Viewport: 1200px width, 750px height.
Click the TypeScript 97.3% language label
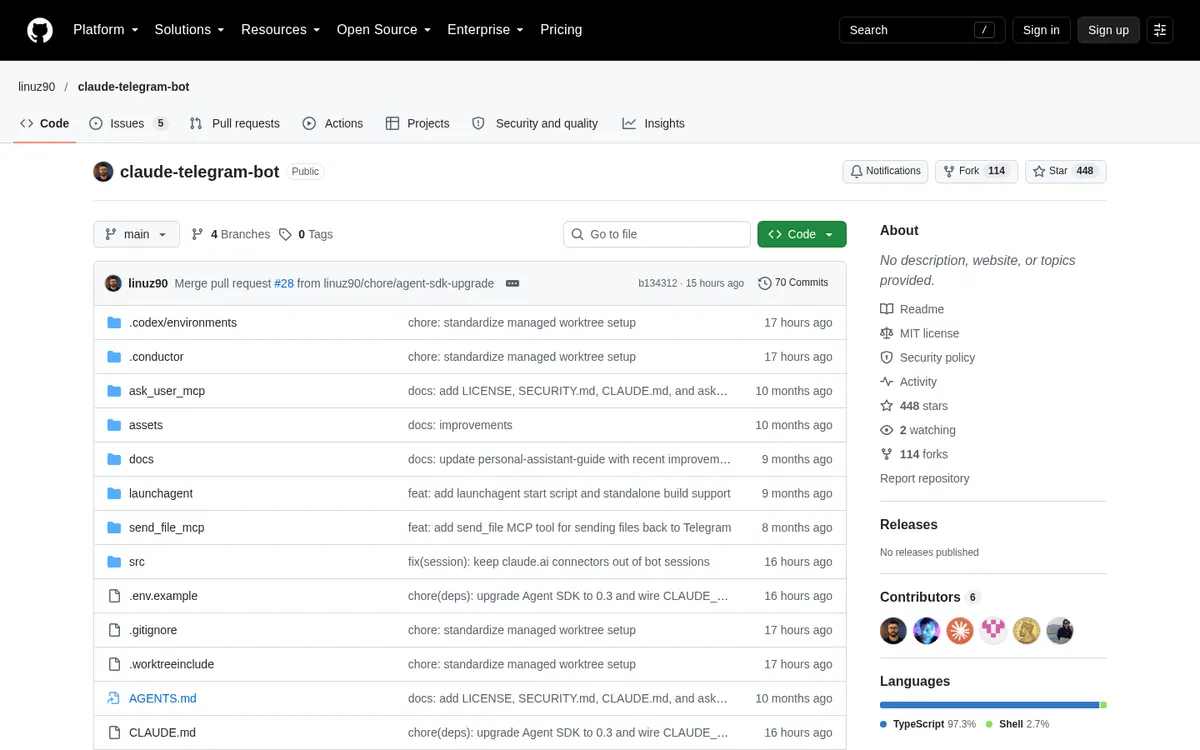[928, 724]
